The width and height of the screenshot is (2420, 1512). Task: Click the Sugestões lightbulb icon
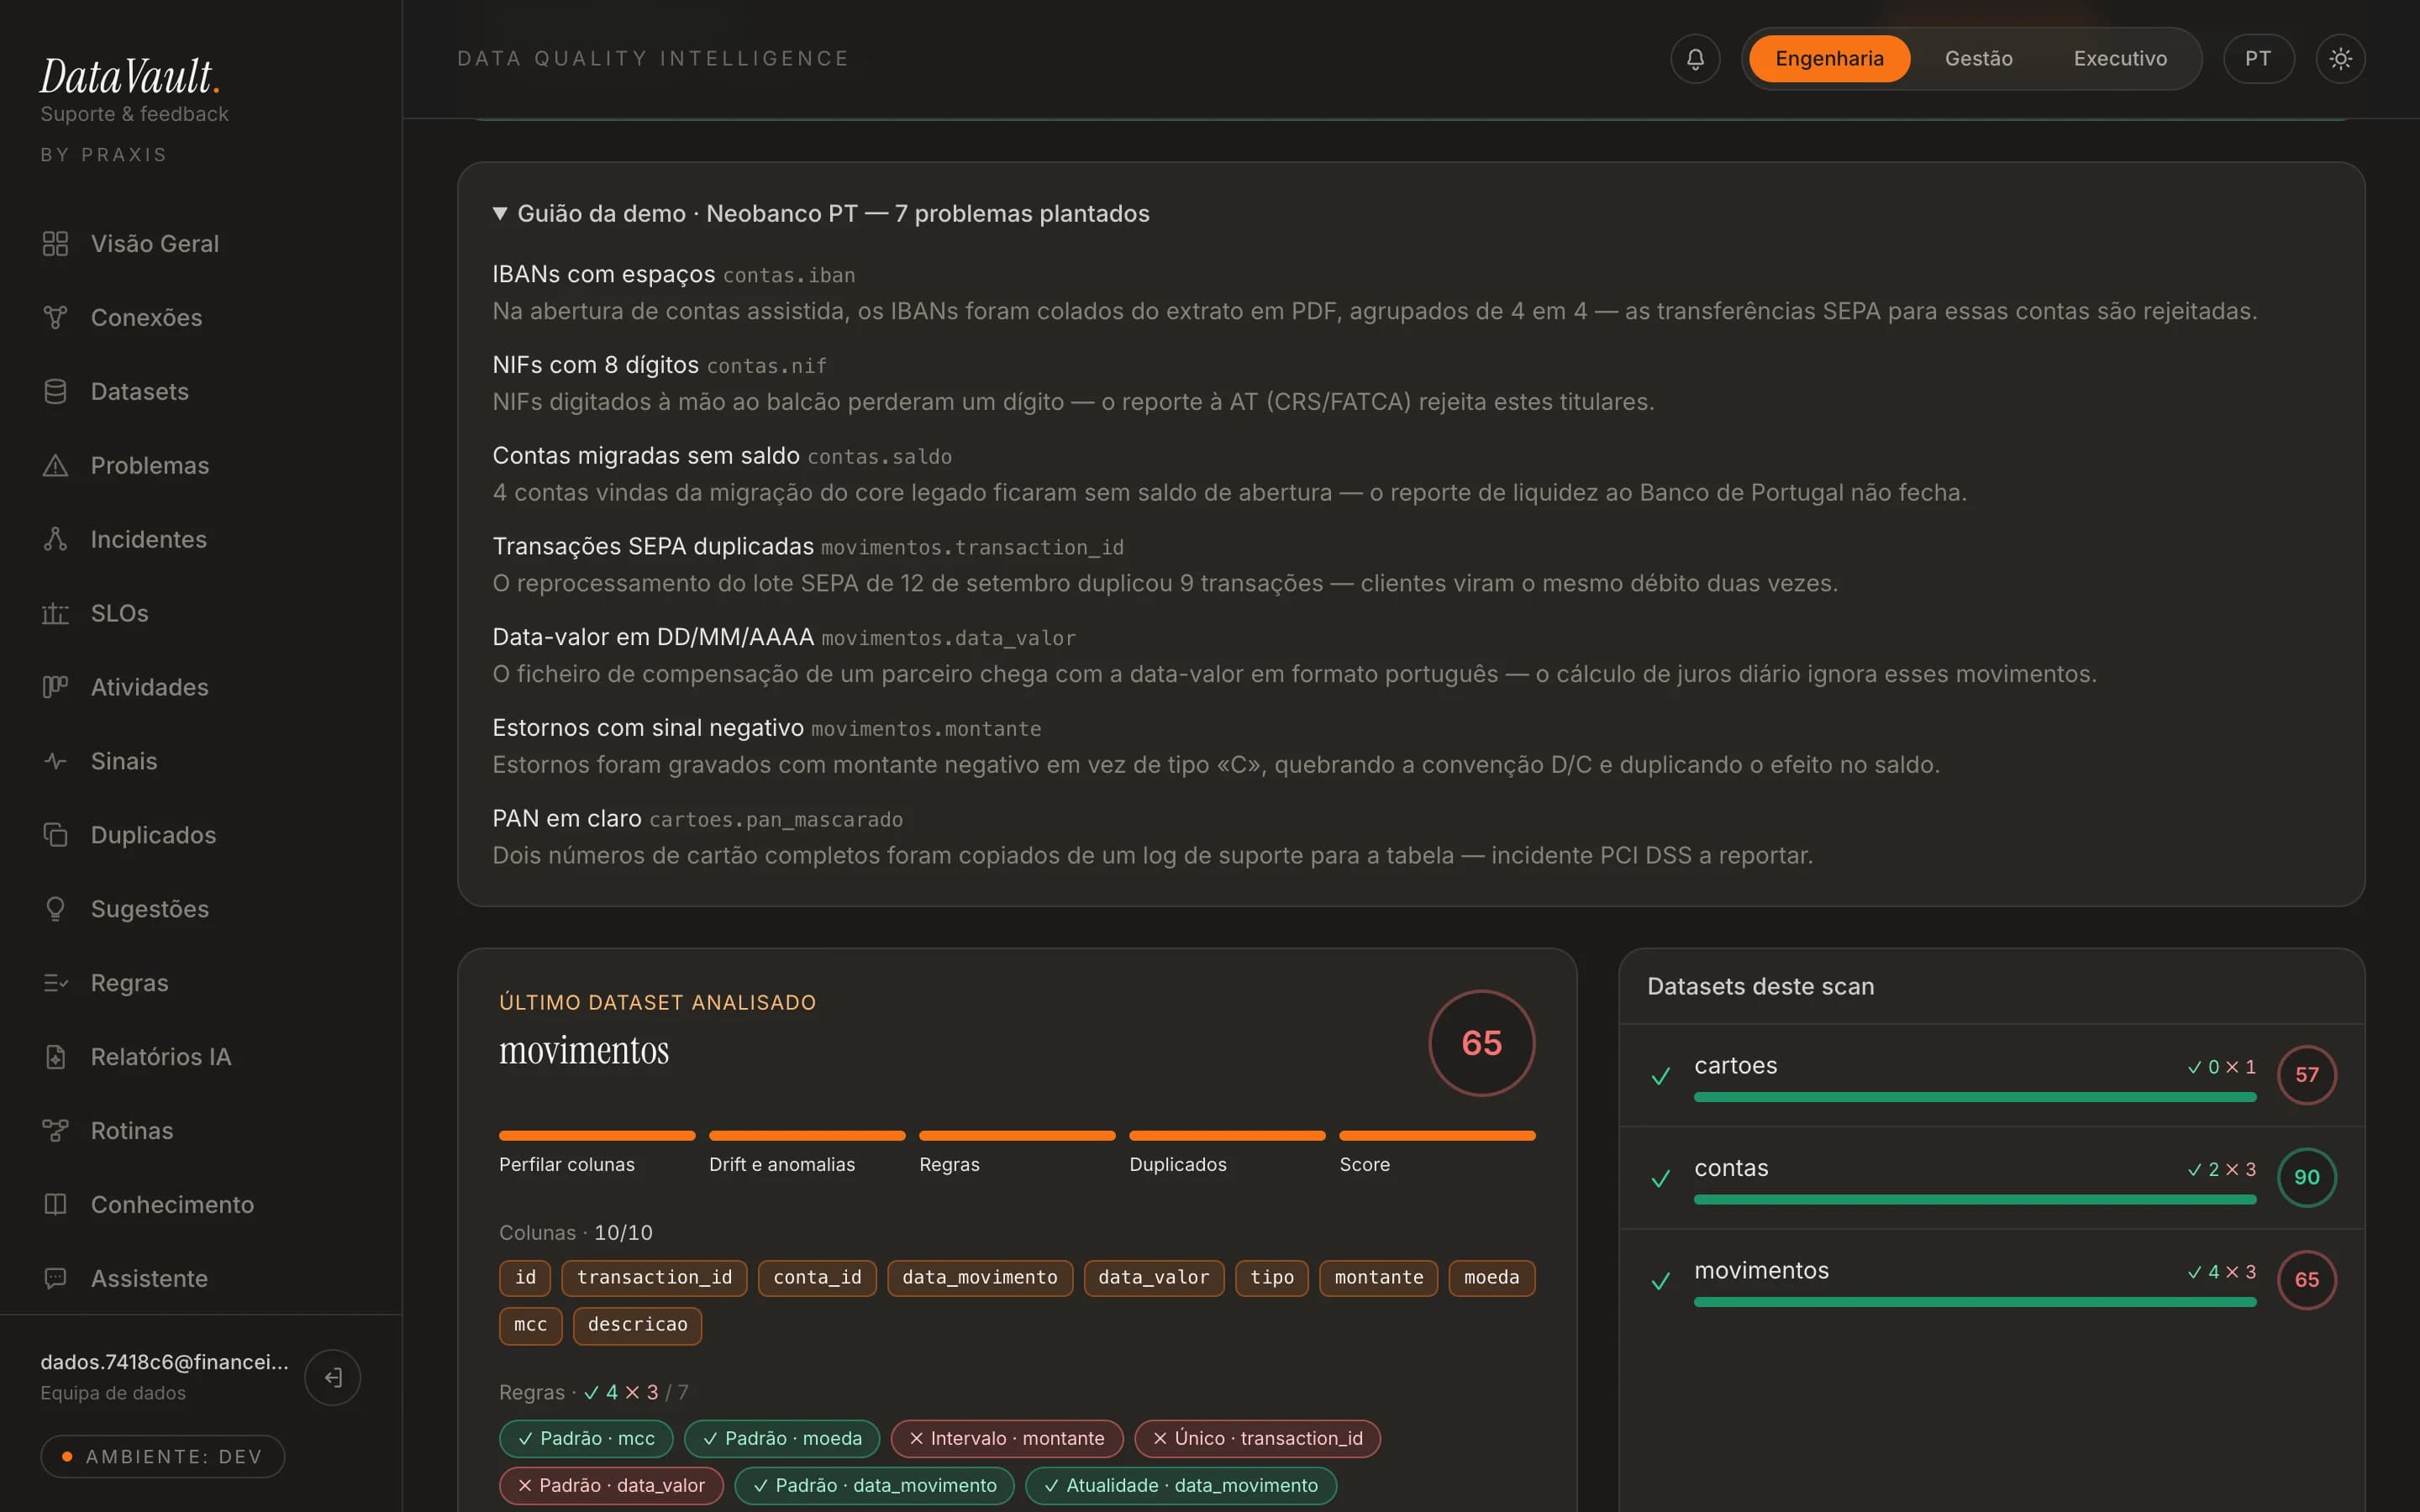point(55,909)
